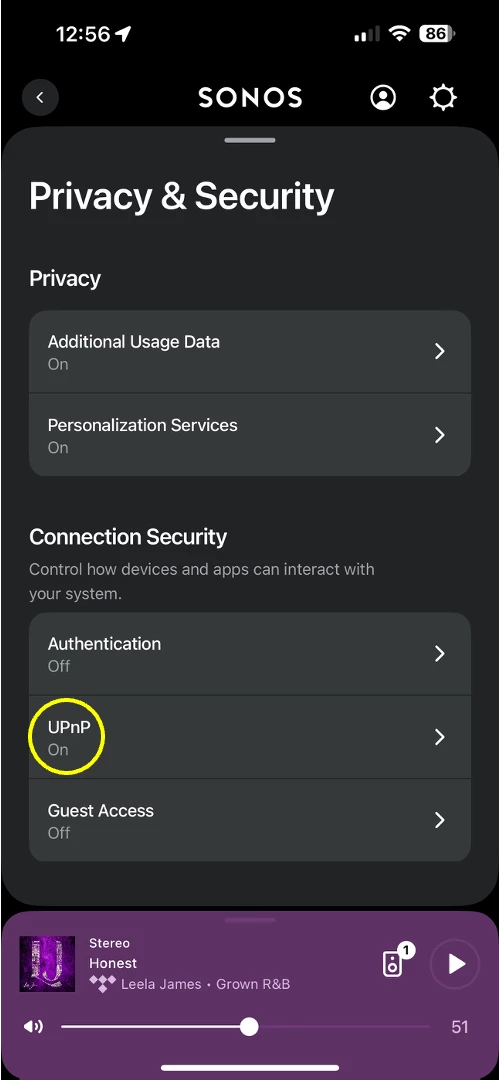The image size is (500, 1080).
Task: Tap the Wi-Fi status icon
Action: point(399,33)
